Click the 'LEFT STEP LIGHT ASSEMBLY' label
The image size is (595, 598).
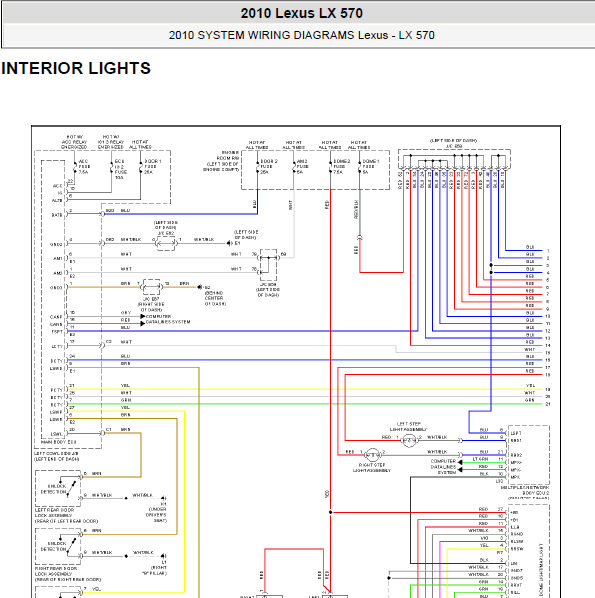pyautogui.click(x=408, y=426)
